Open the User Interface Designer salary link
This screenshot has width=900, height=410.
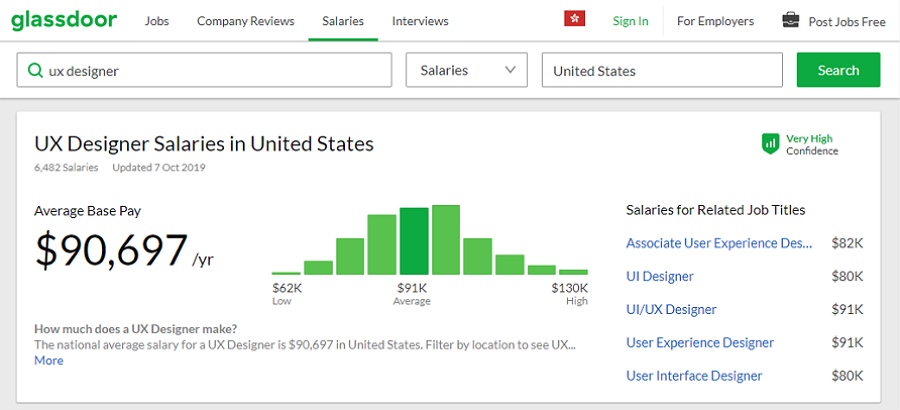(x=694, y=376)
